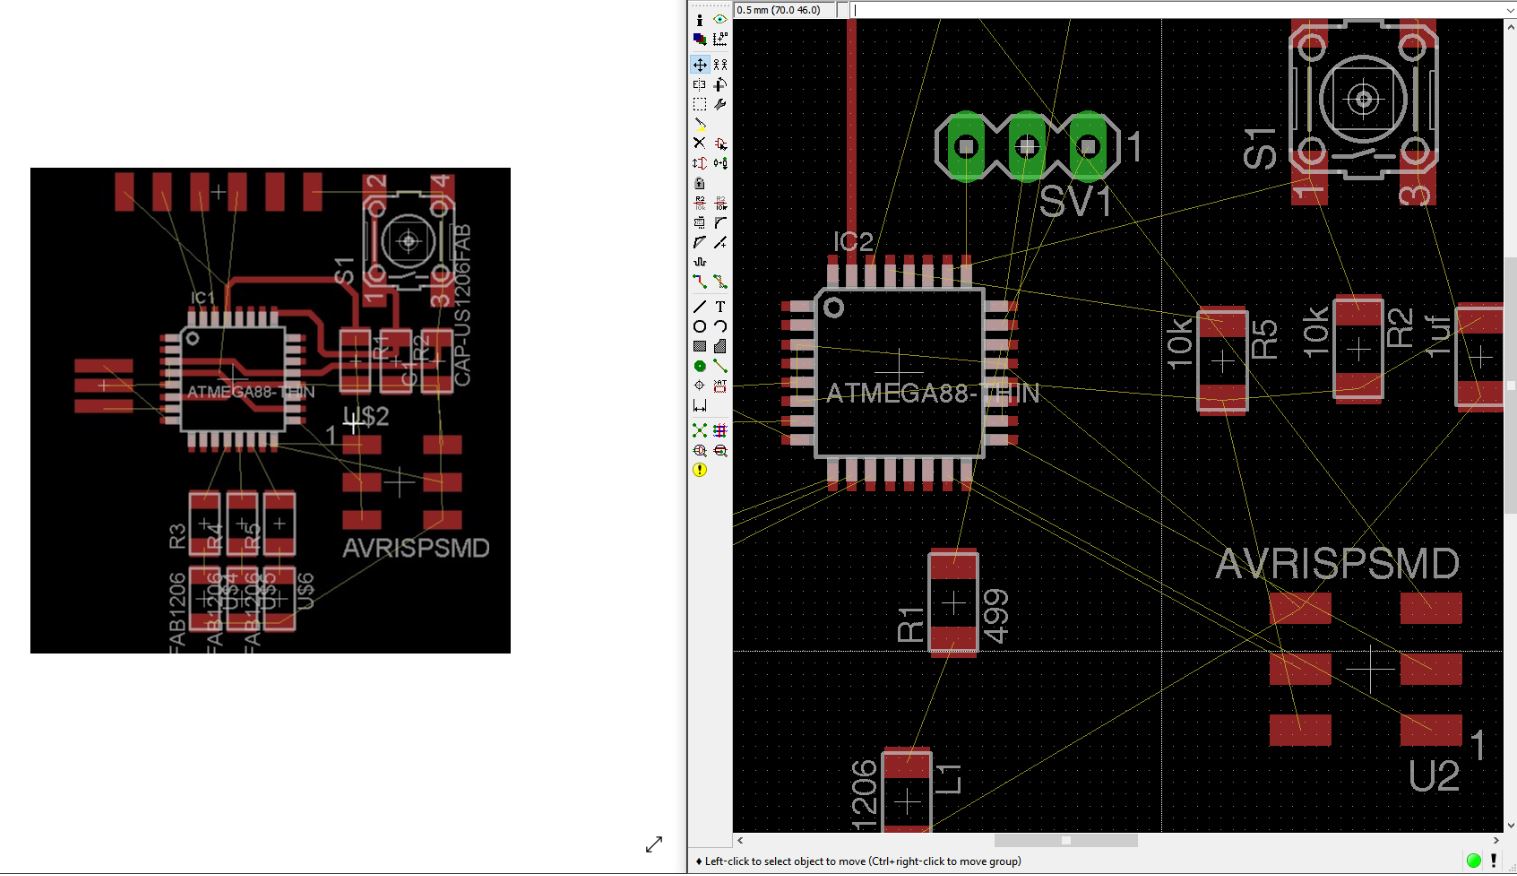The image size is (1517, 876).
Task: Select the Name tool
Action: 699,203
